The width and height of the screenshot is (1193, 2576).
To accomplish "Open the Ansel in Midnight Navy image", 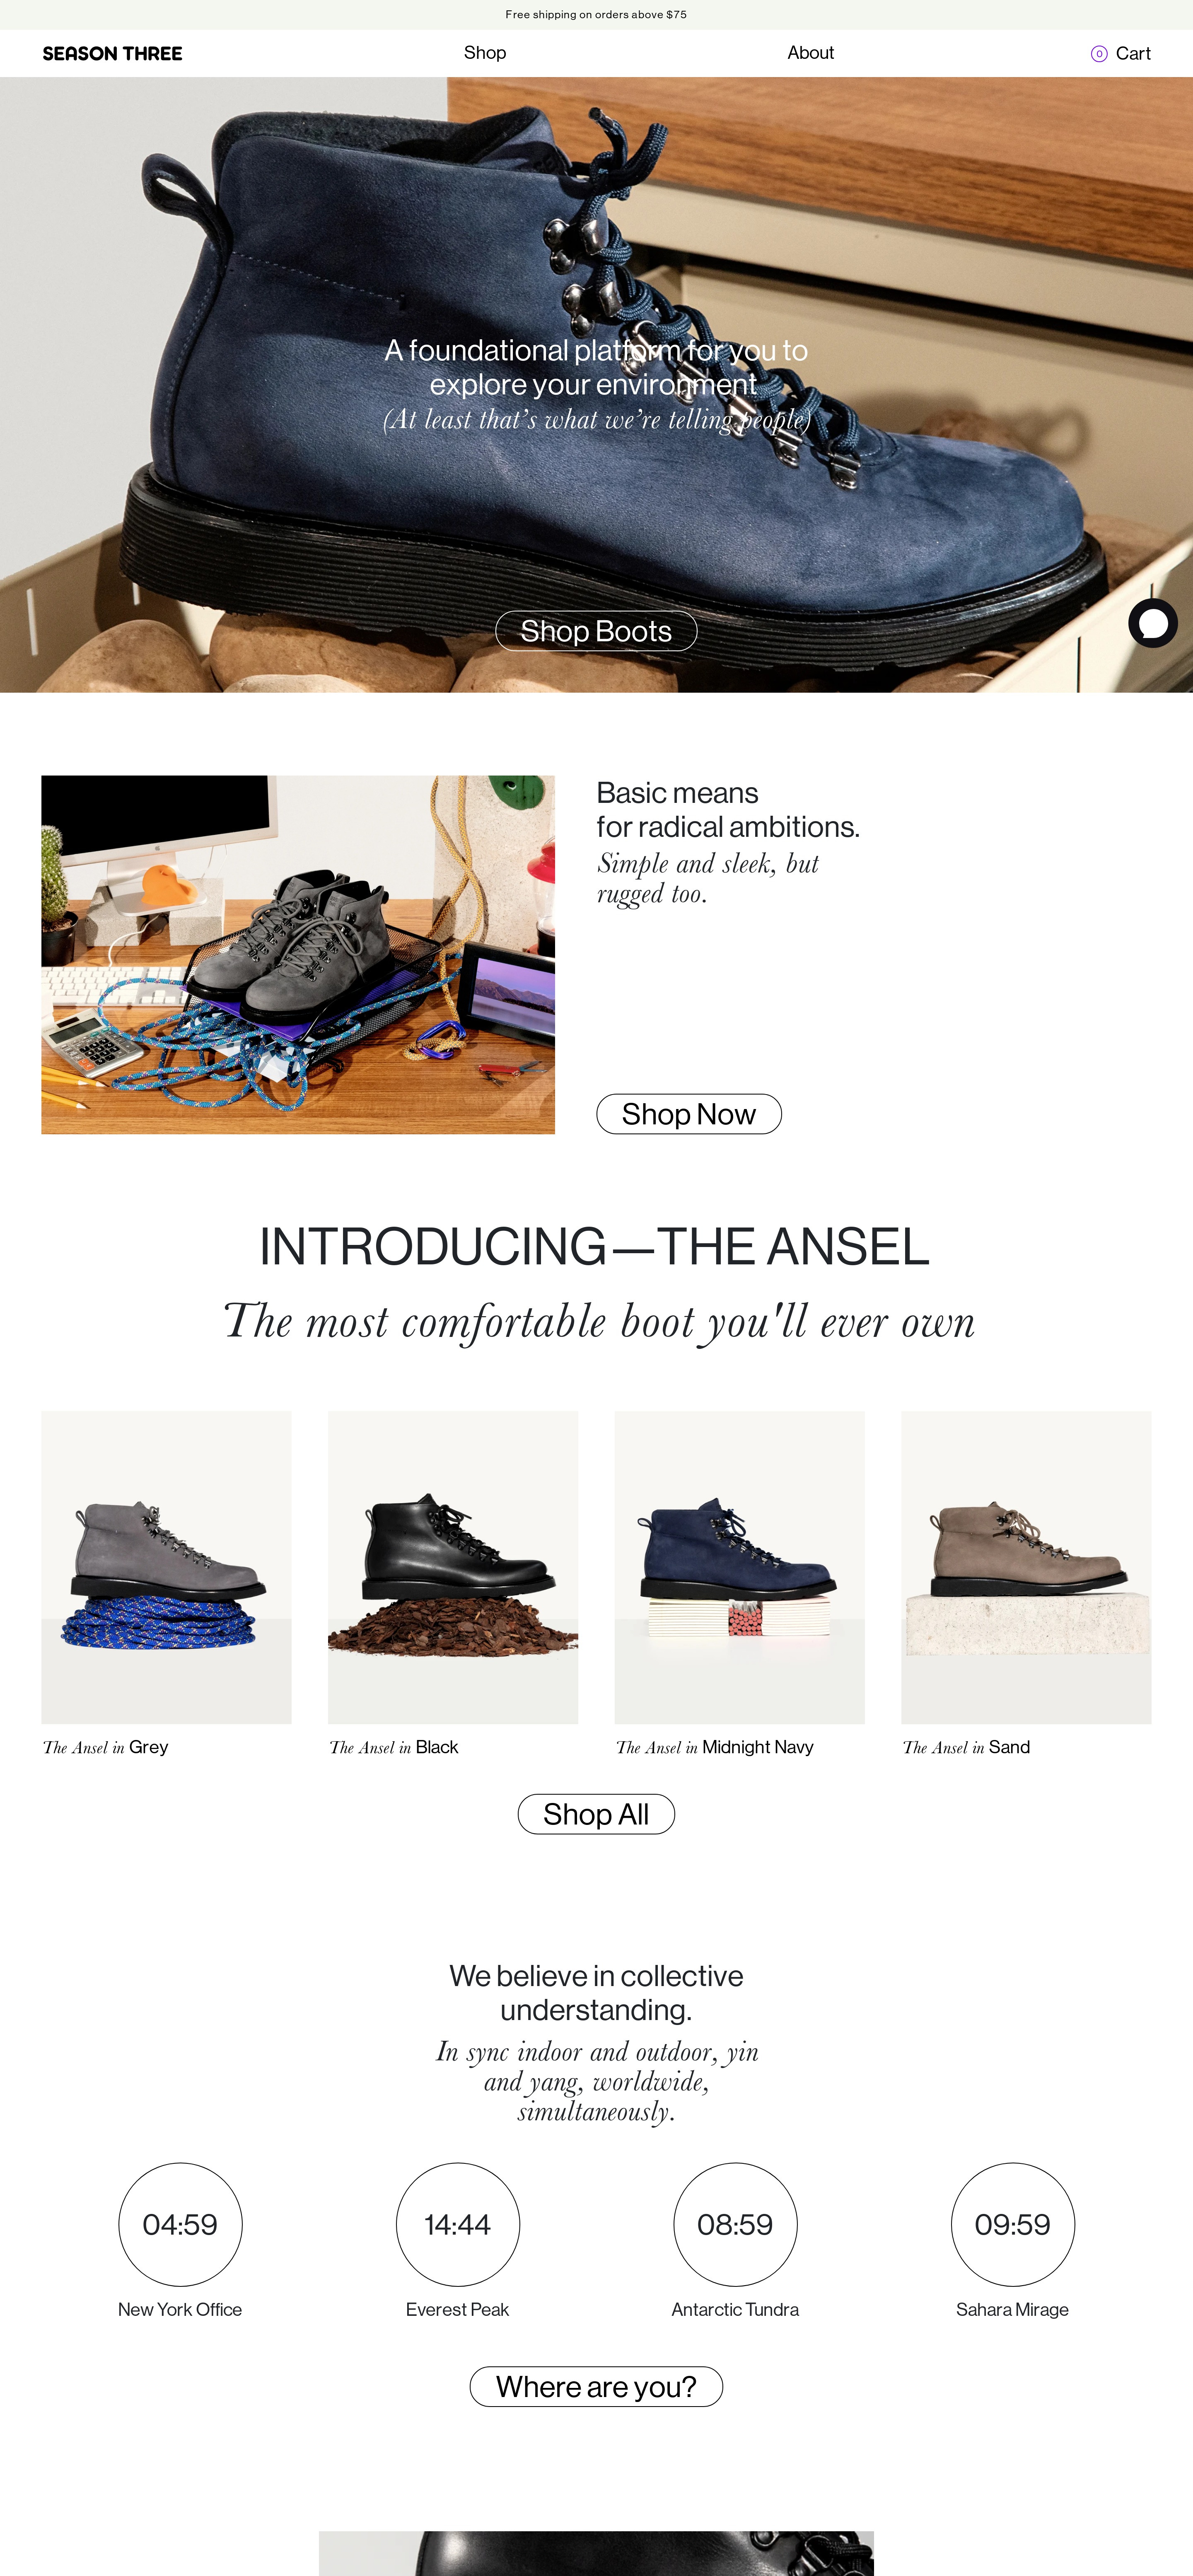I will point(739,1567).
